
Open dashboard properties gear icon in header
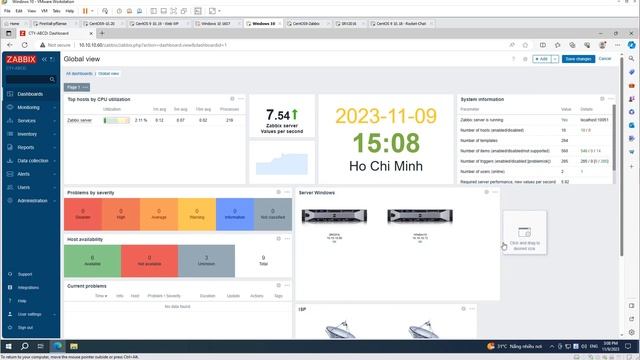525,59
